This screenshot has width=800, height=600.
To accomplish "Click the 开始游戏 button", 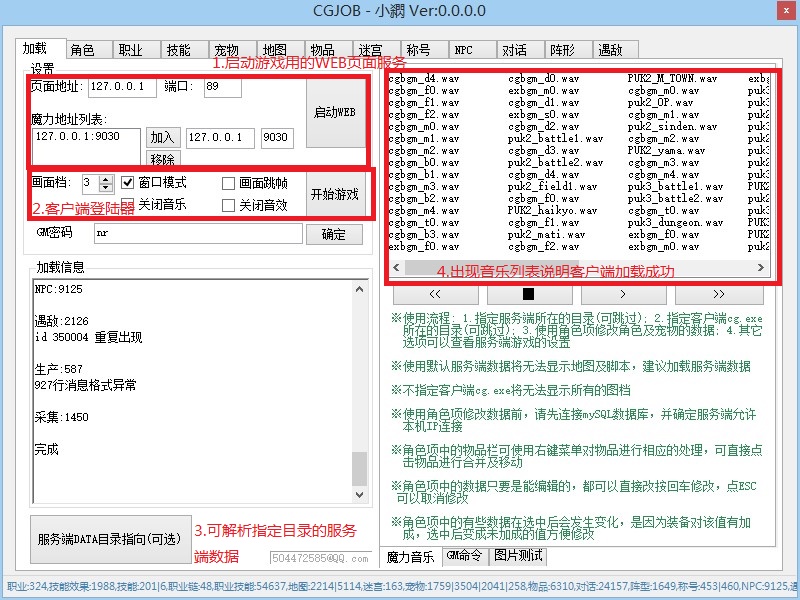I will click(334, 195).
